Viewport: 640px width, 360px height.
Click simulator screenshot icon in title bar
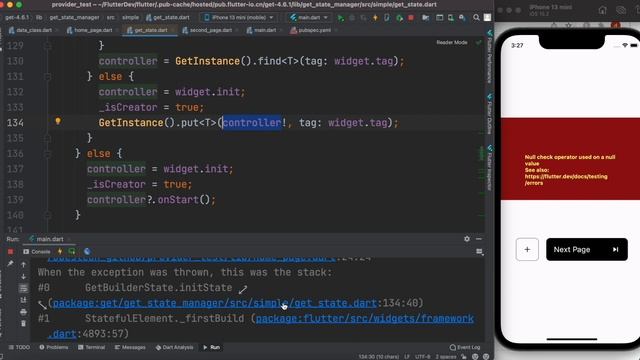pyautogui.click(x=621, y=10)
